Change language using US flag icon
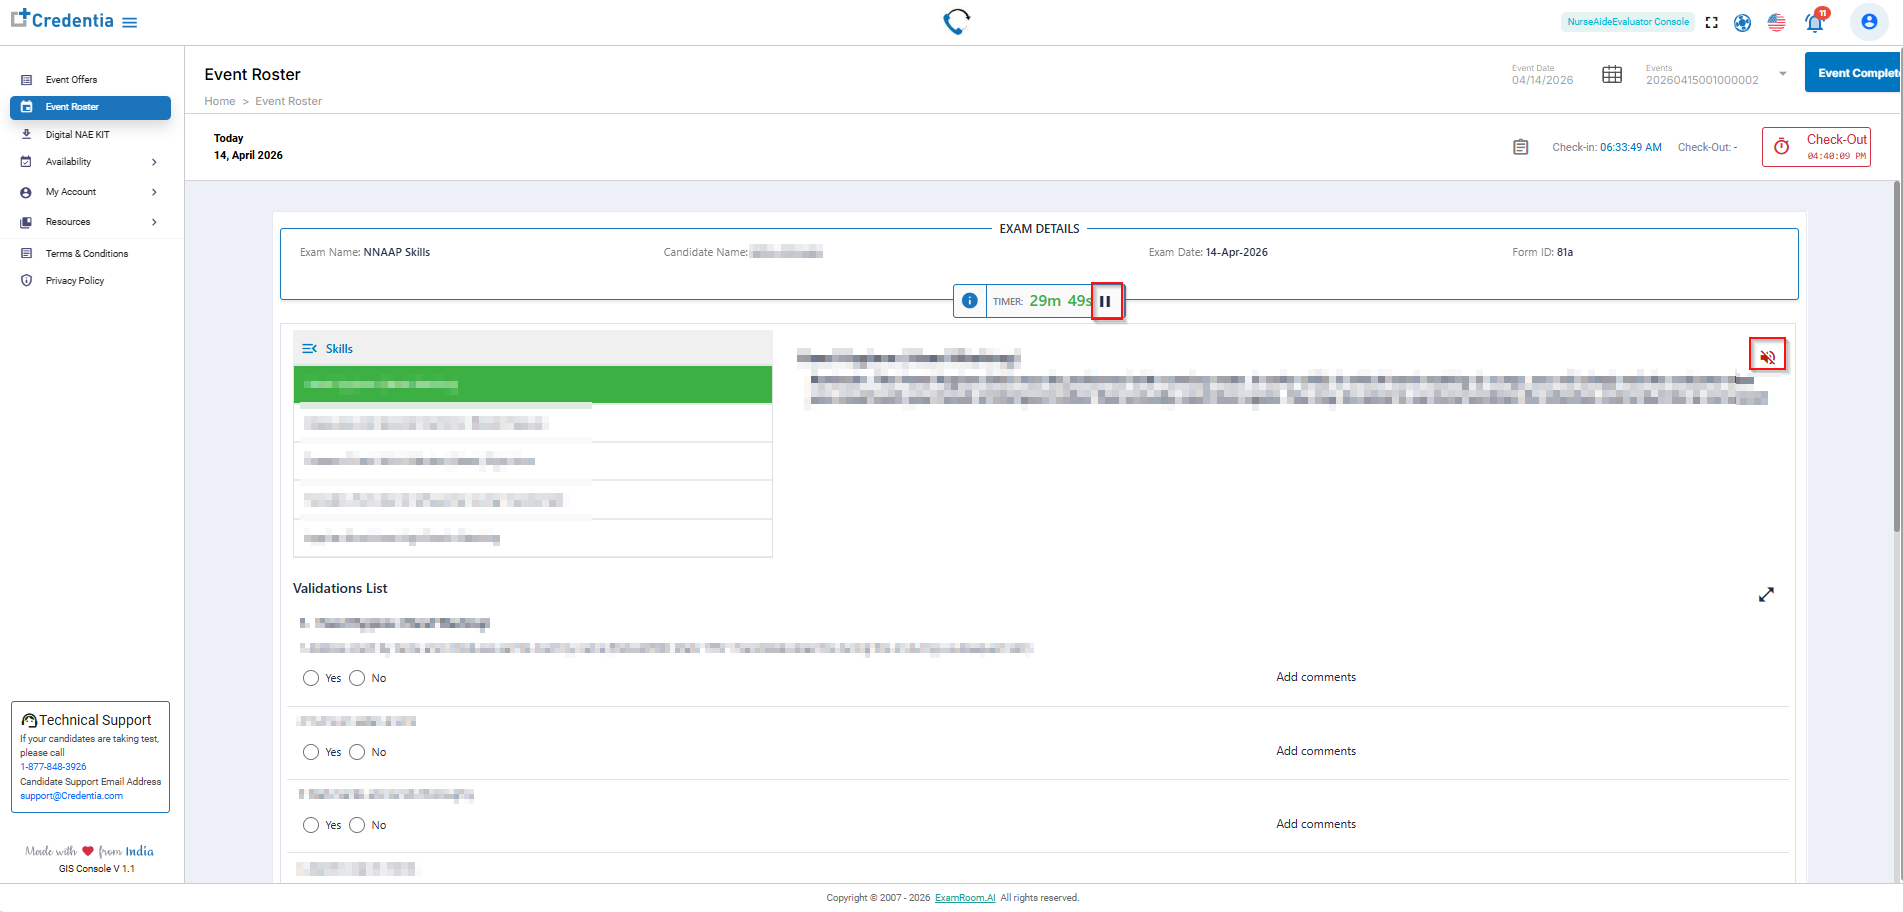 pos(1776,22)
